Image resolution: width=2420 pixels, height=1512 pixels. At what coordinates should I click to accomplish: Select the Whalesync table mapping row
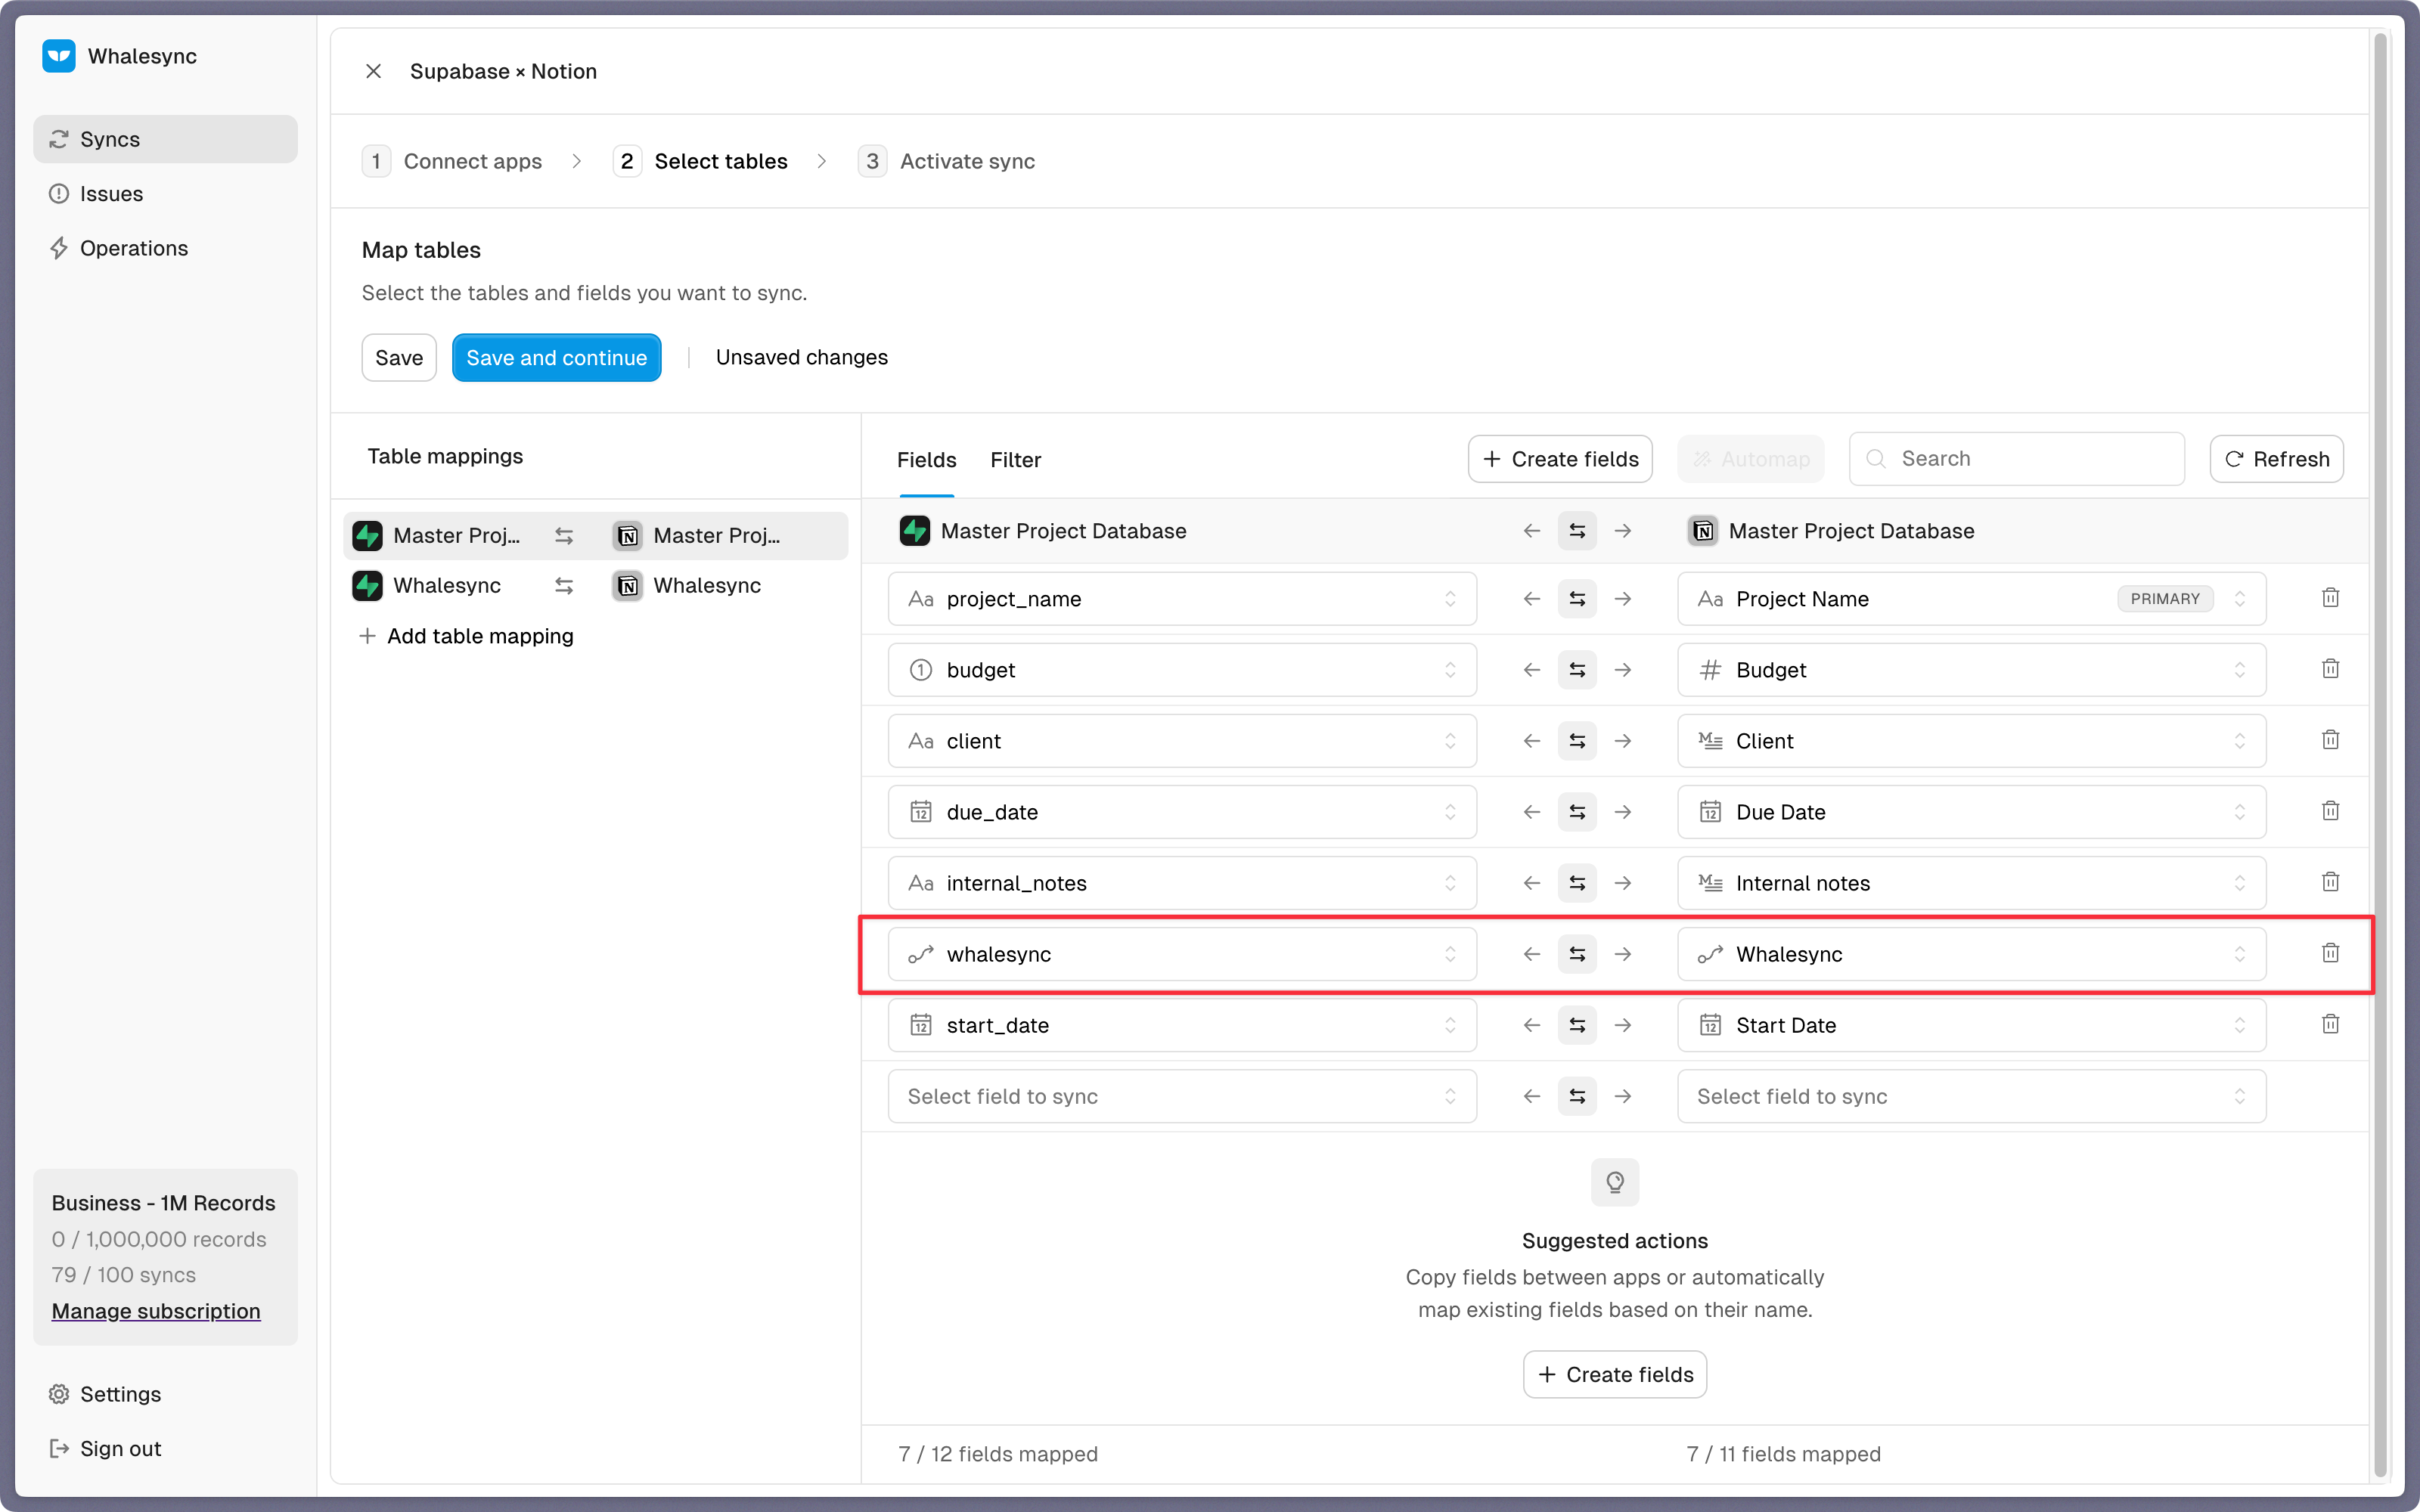(x=595, y=586)
